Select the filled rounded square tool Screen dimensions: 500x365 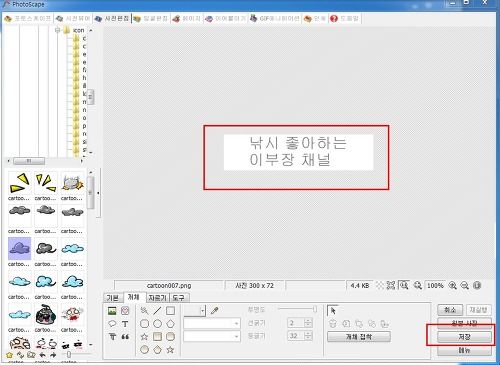170,337
